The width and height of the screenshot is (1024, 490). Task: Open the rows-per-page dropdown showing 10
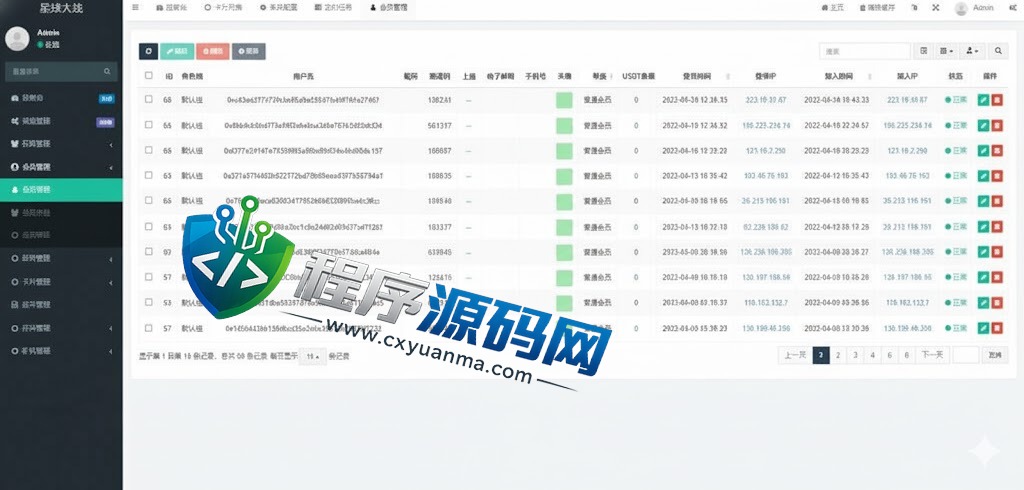pos(313,356)
